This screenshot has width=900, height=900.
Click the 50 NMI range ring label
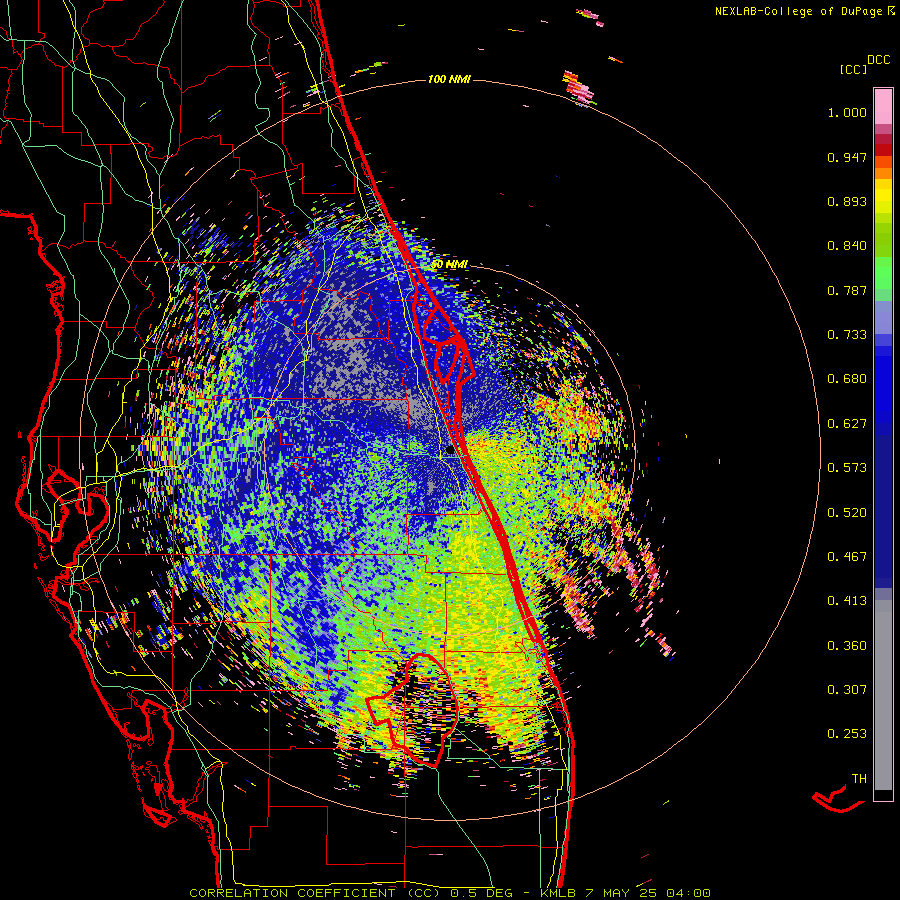[x=449, y=265]
